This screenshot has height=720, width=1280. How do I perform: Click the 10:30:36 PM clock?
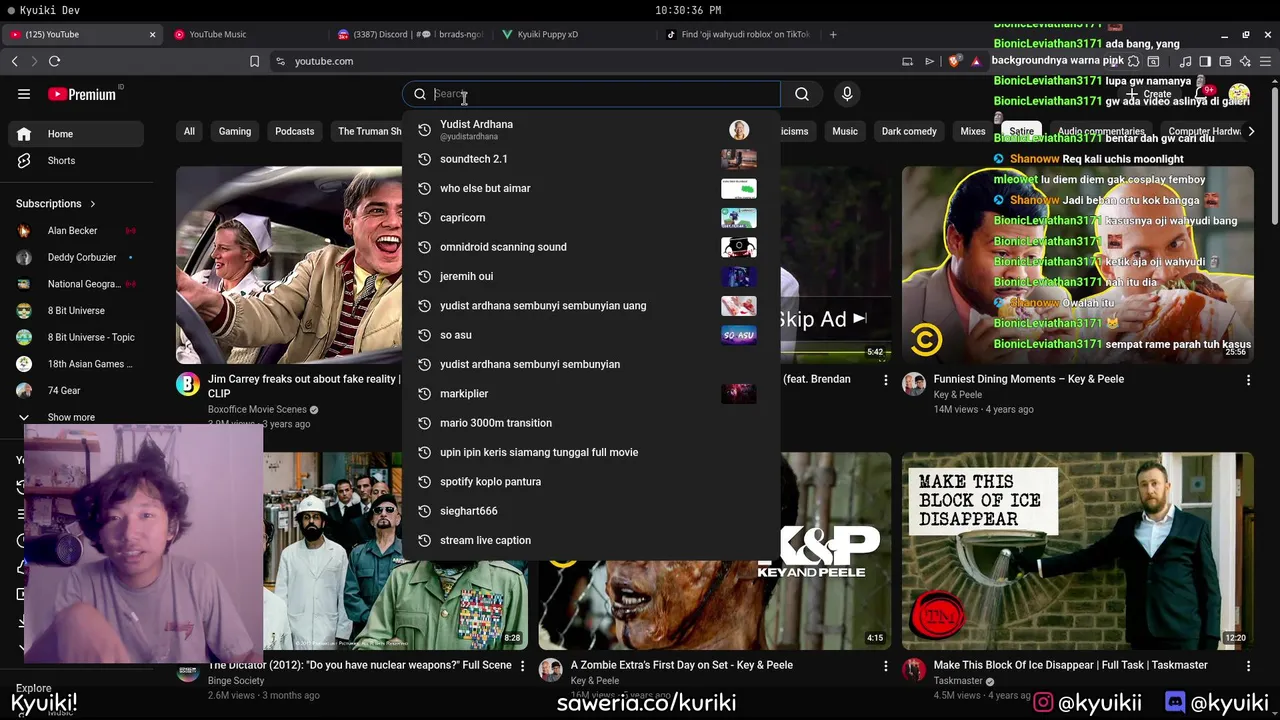(x=688, y=10)
